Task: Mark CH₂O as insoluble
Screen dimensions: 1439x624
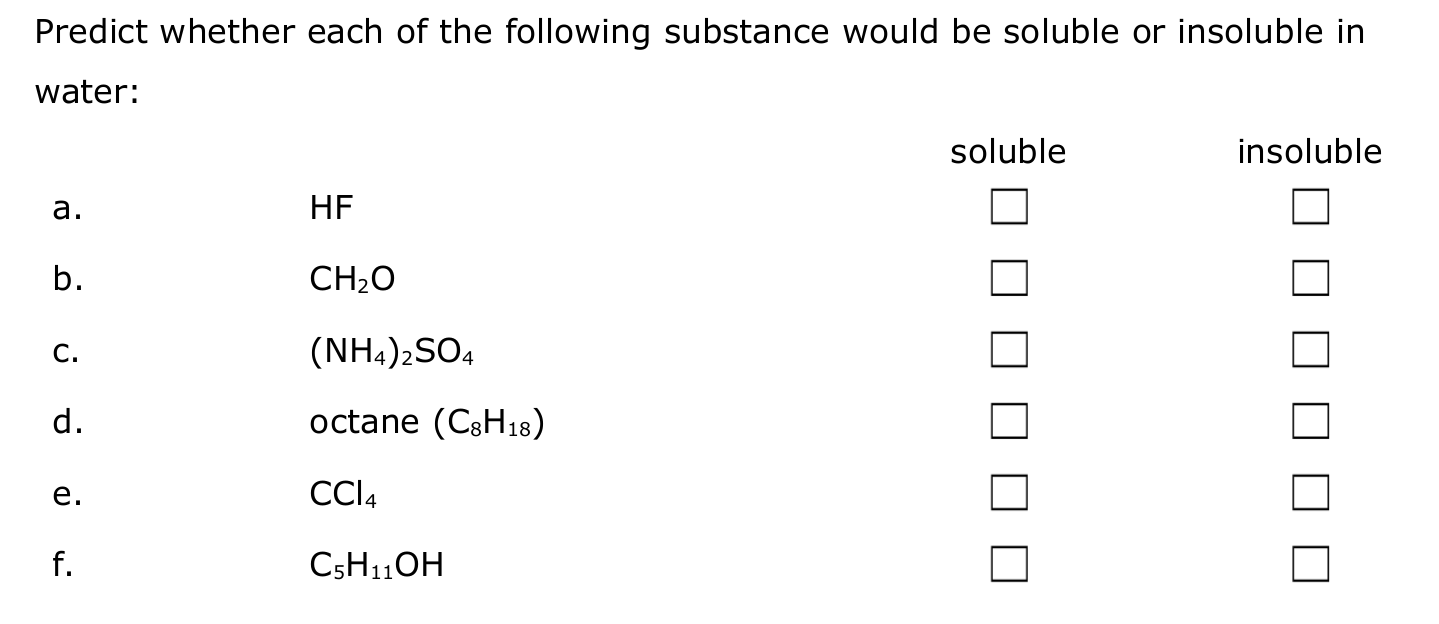Action: [1310, 279]
